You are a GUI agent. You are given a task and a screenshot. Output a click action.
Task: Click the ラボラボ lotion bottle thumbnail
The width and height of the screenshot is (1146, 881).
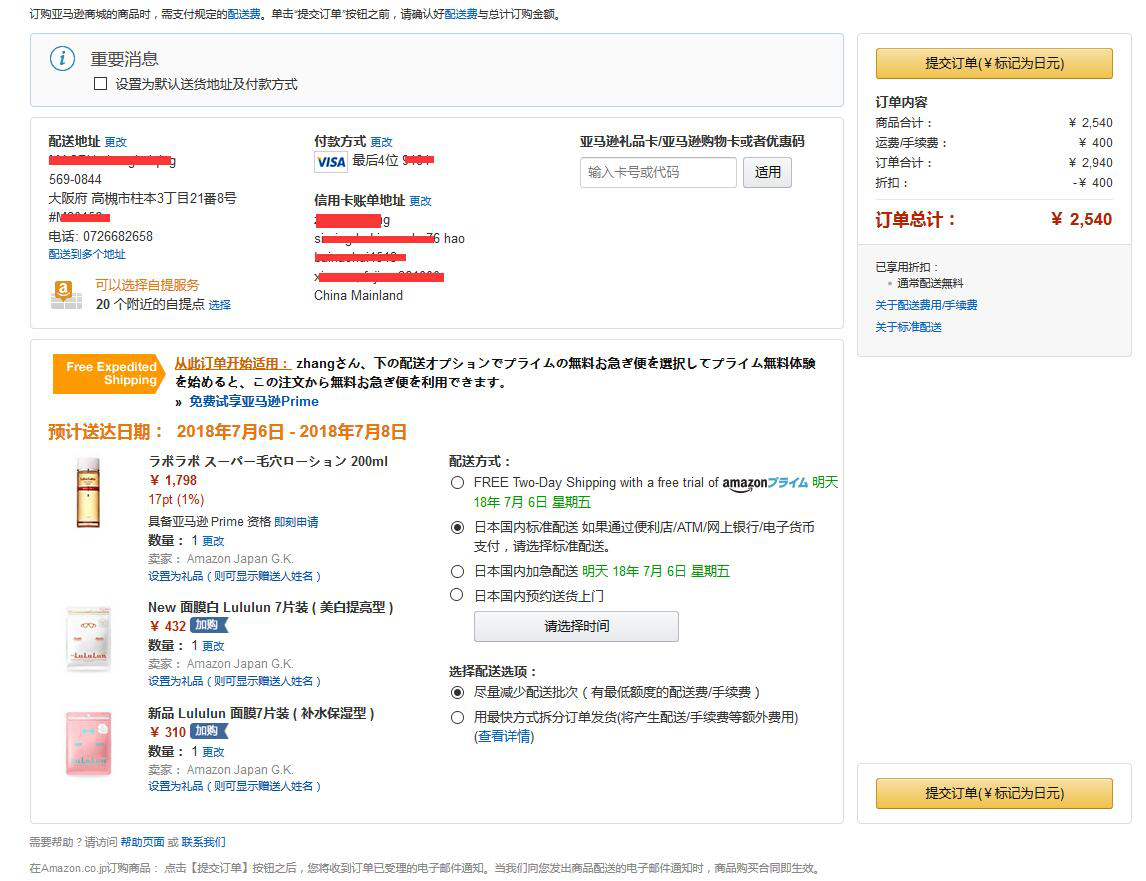pyautogui.click(x=88, y=492)
